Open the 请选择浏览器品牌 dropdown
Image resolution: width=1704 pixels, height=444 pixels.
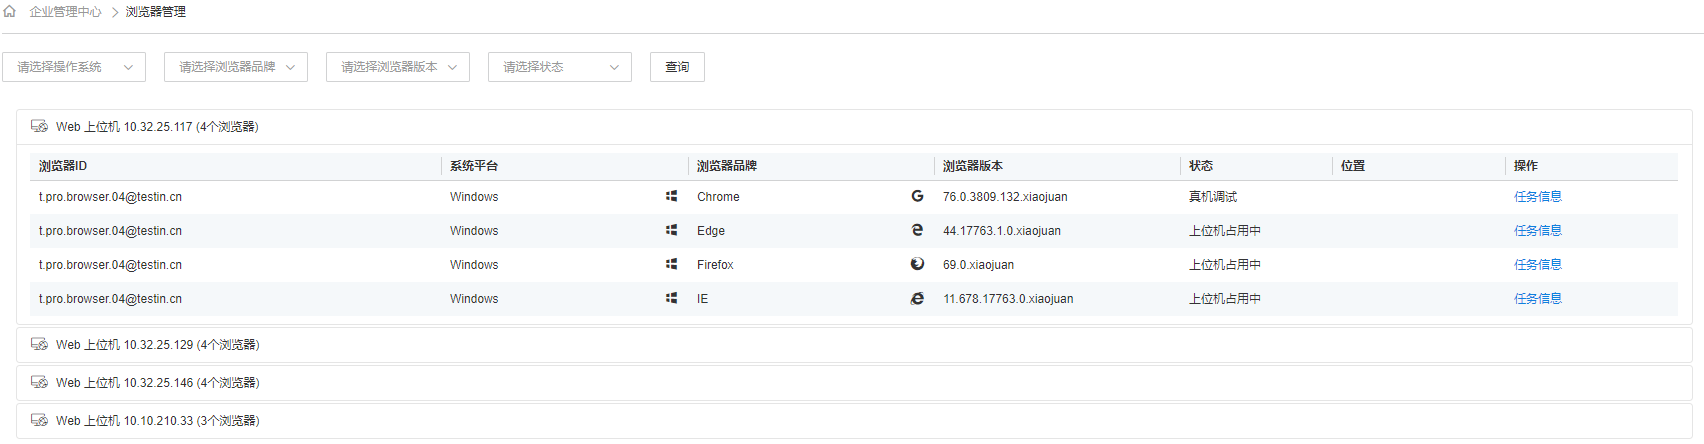tap(236, 67)
